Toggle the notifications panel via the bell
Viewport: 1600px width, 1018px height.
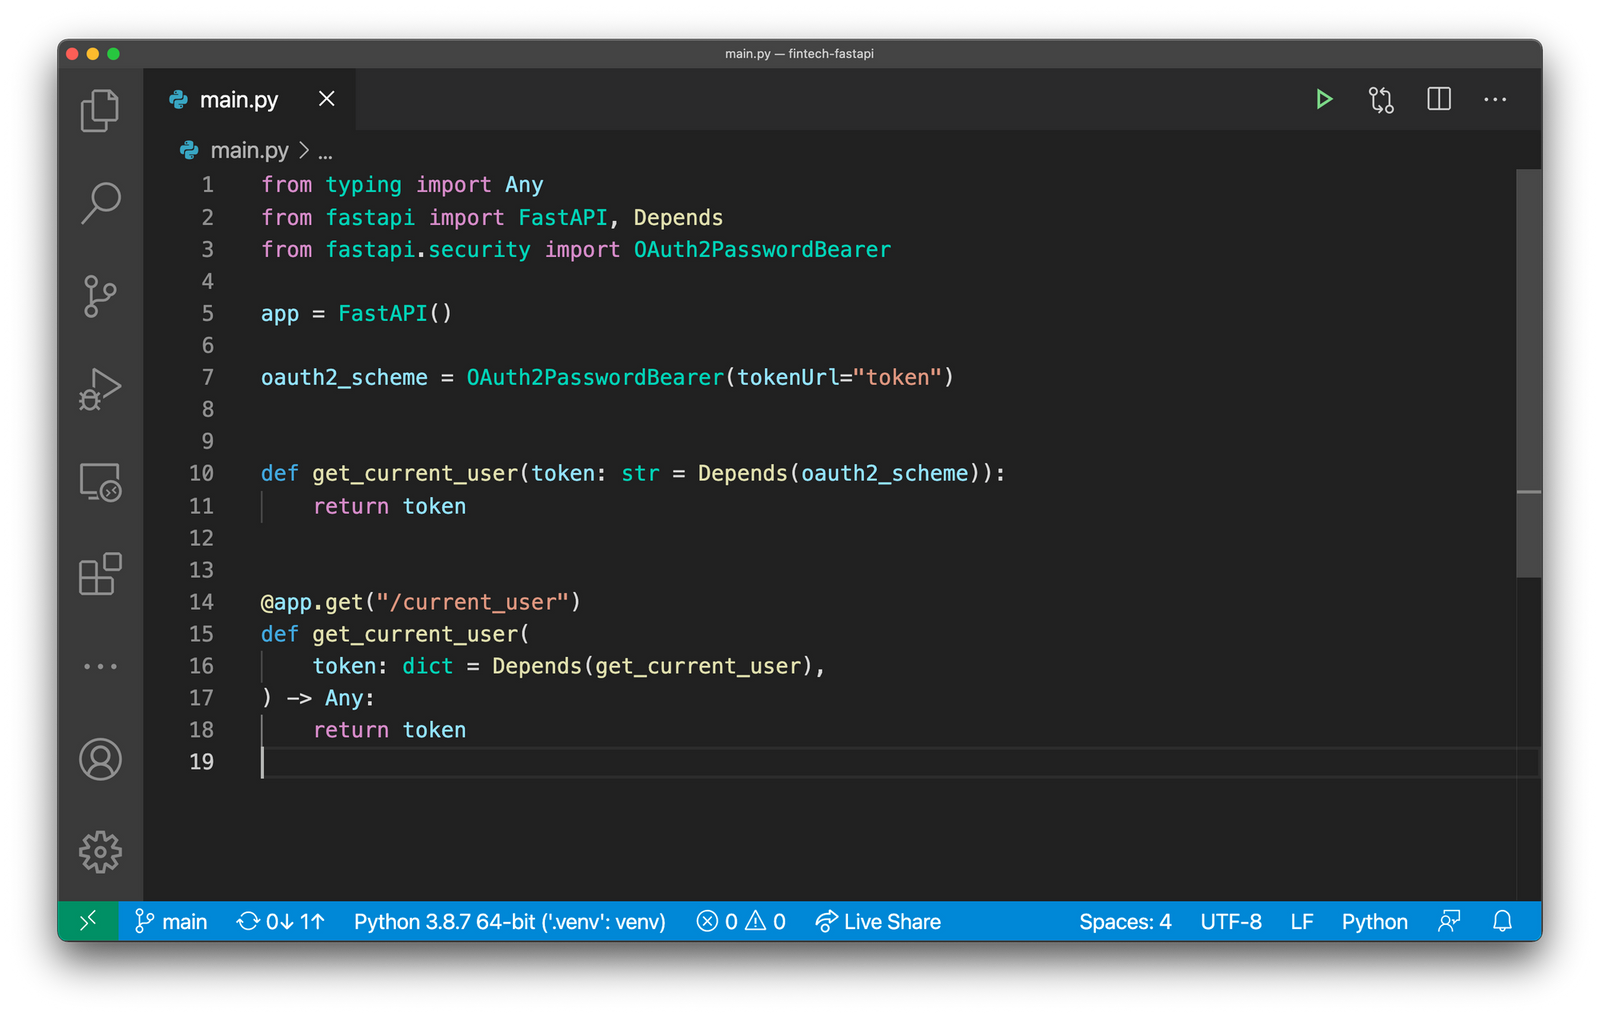pyautogui.click(x=1502, y=921)
